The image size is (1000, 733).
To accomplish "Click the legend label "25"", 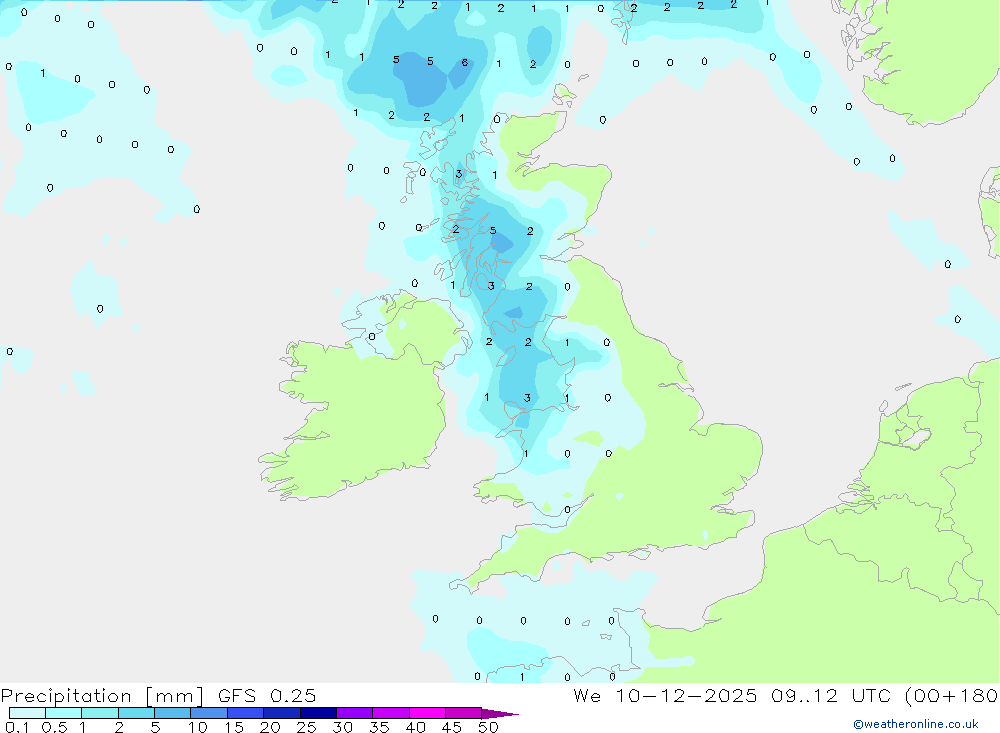I will tap(307, 727).
